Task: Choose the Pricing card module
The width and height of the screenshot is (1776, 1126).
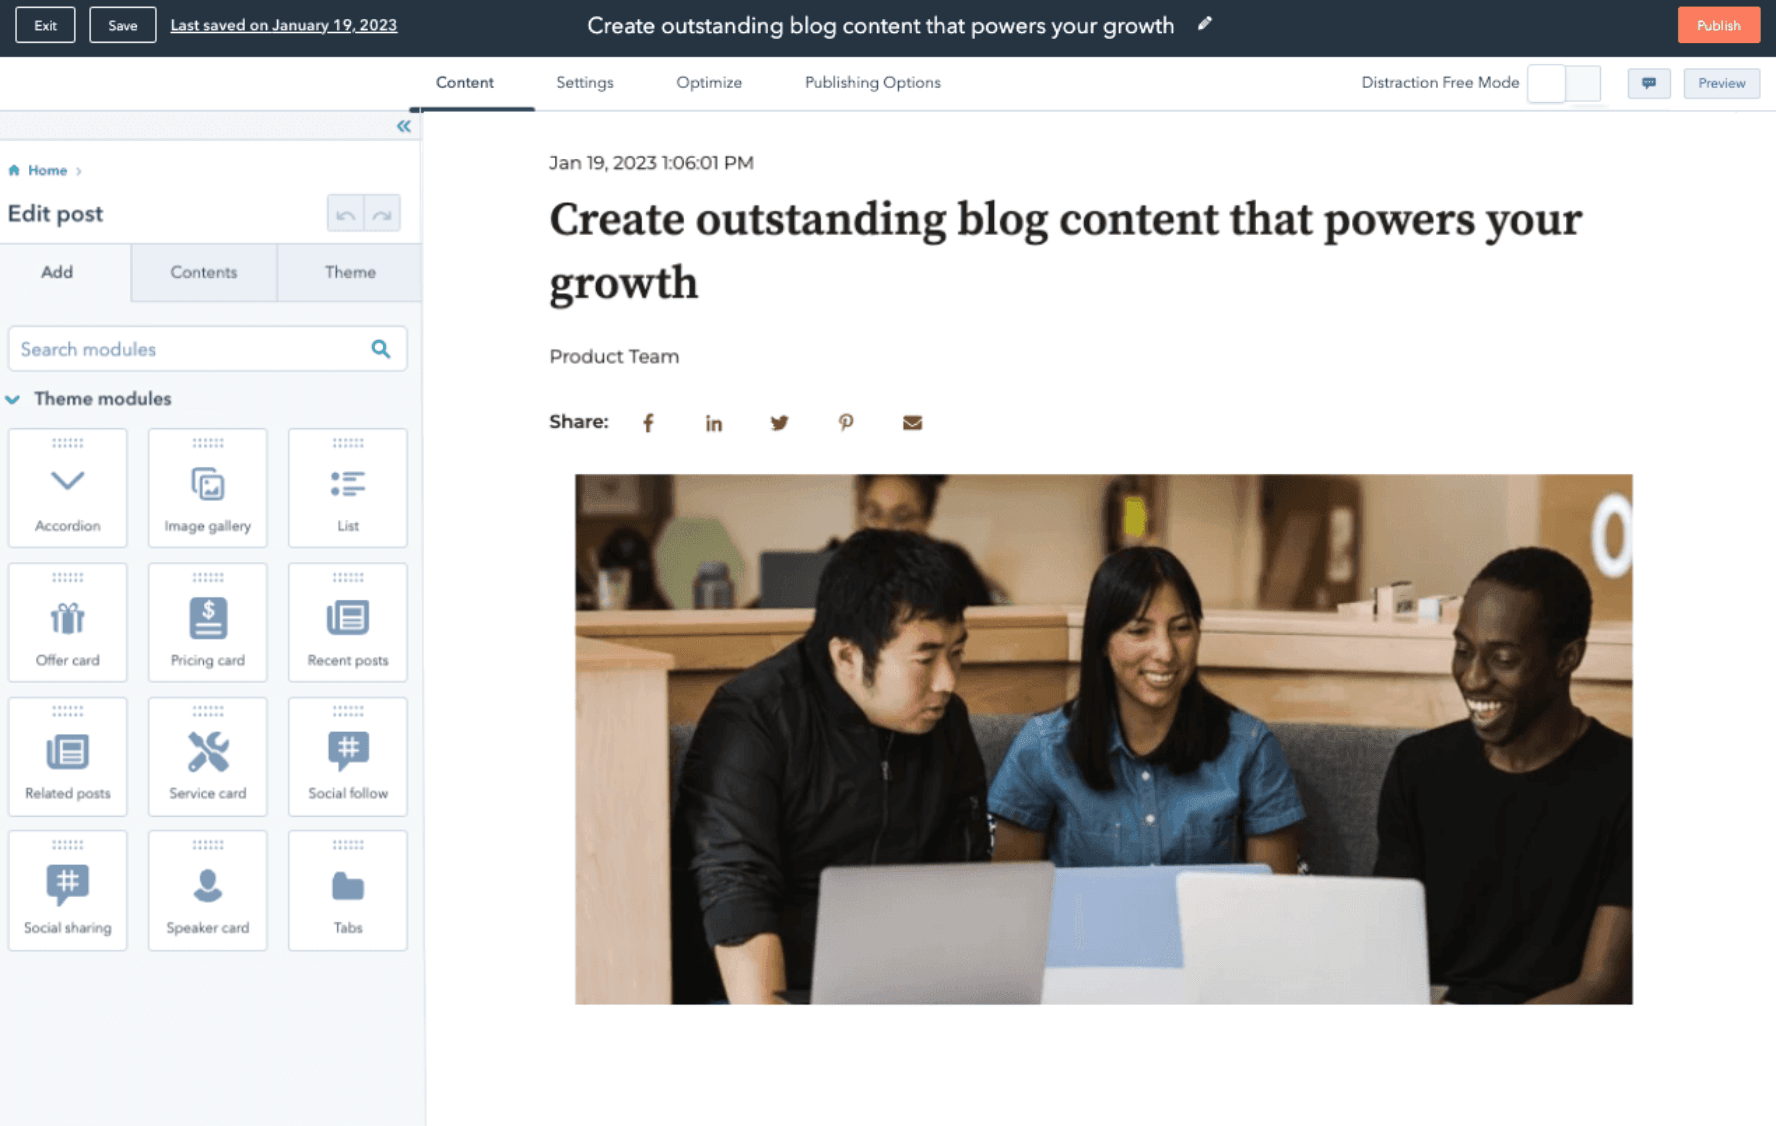Action: pyautogui.click(x=207, y=622)
